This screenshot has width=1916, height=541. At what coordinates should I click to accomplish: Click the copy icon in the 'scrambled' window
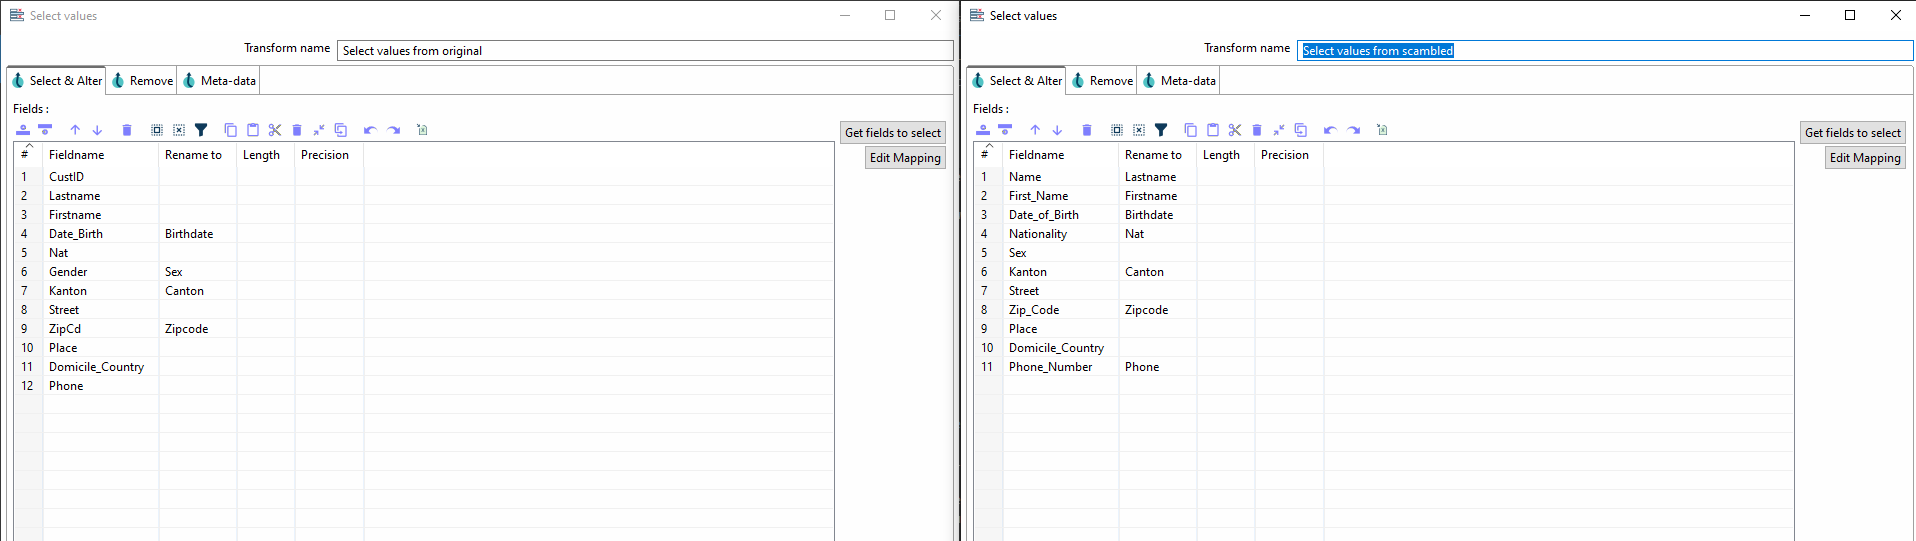coord(1190,130)
